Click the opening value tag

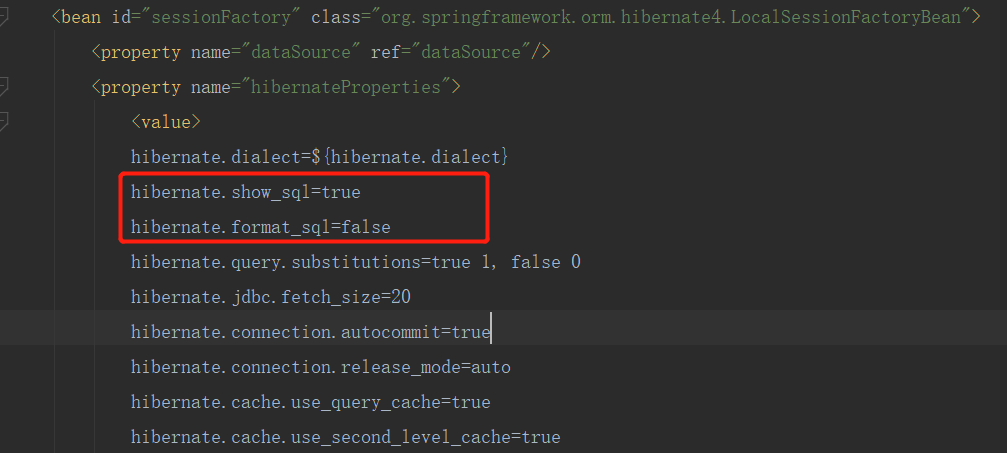click(166, 122)
